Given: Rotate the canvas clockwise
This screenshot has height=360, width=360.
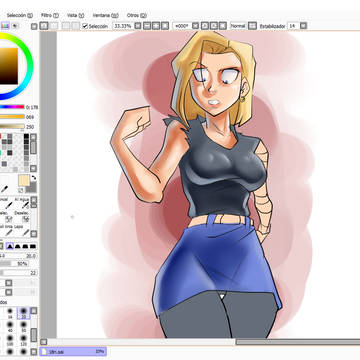Looking at the screenshot, I should pos(214,26).
